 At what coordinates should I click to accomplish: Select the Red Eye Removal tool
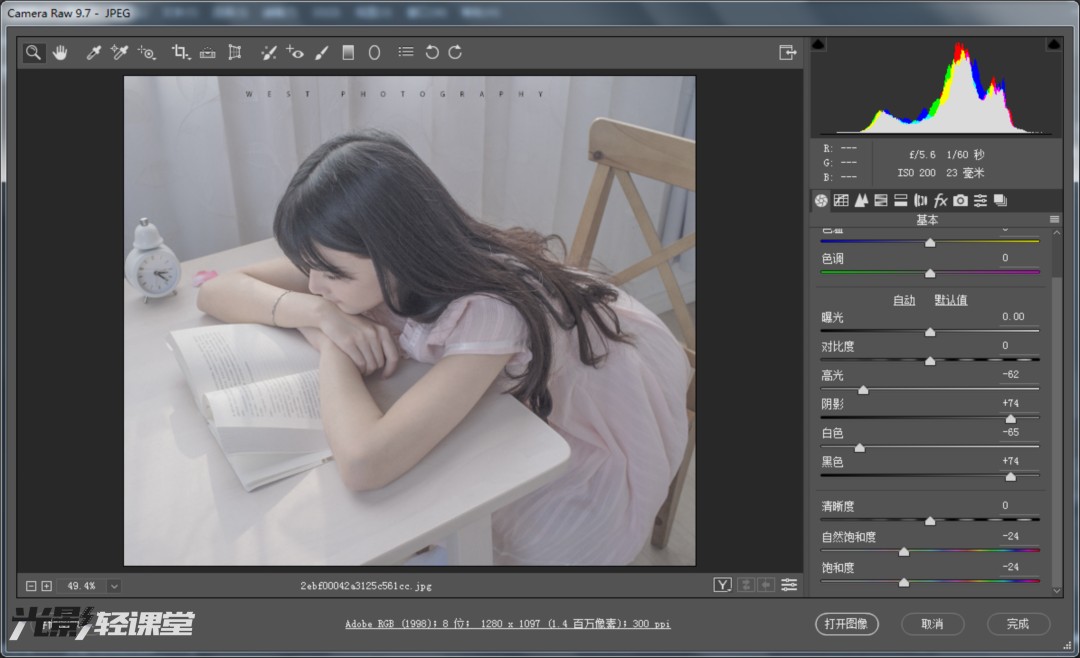click(295, 53)
